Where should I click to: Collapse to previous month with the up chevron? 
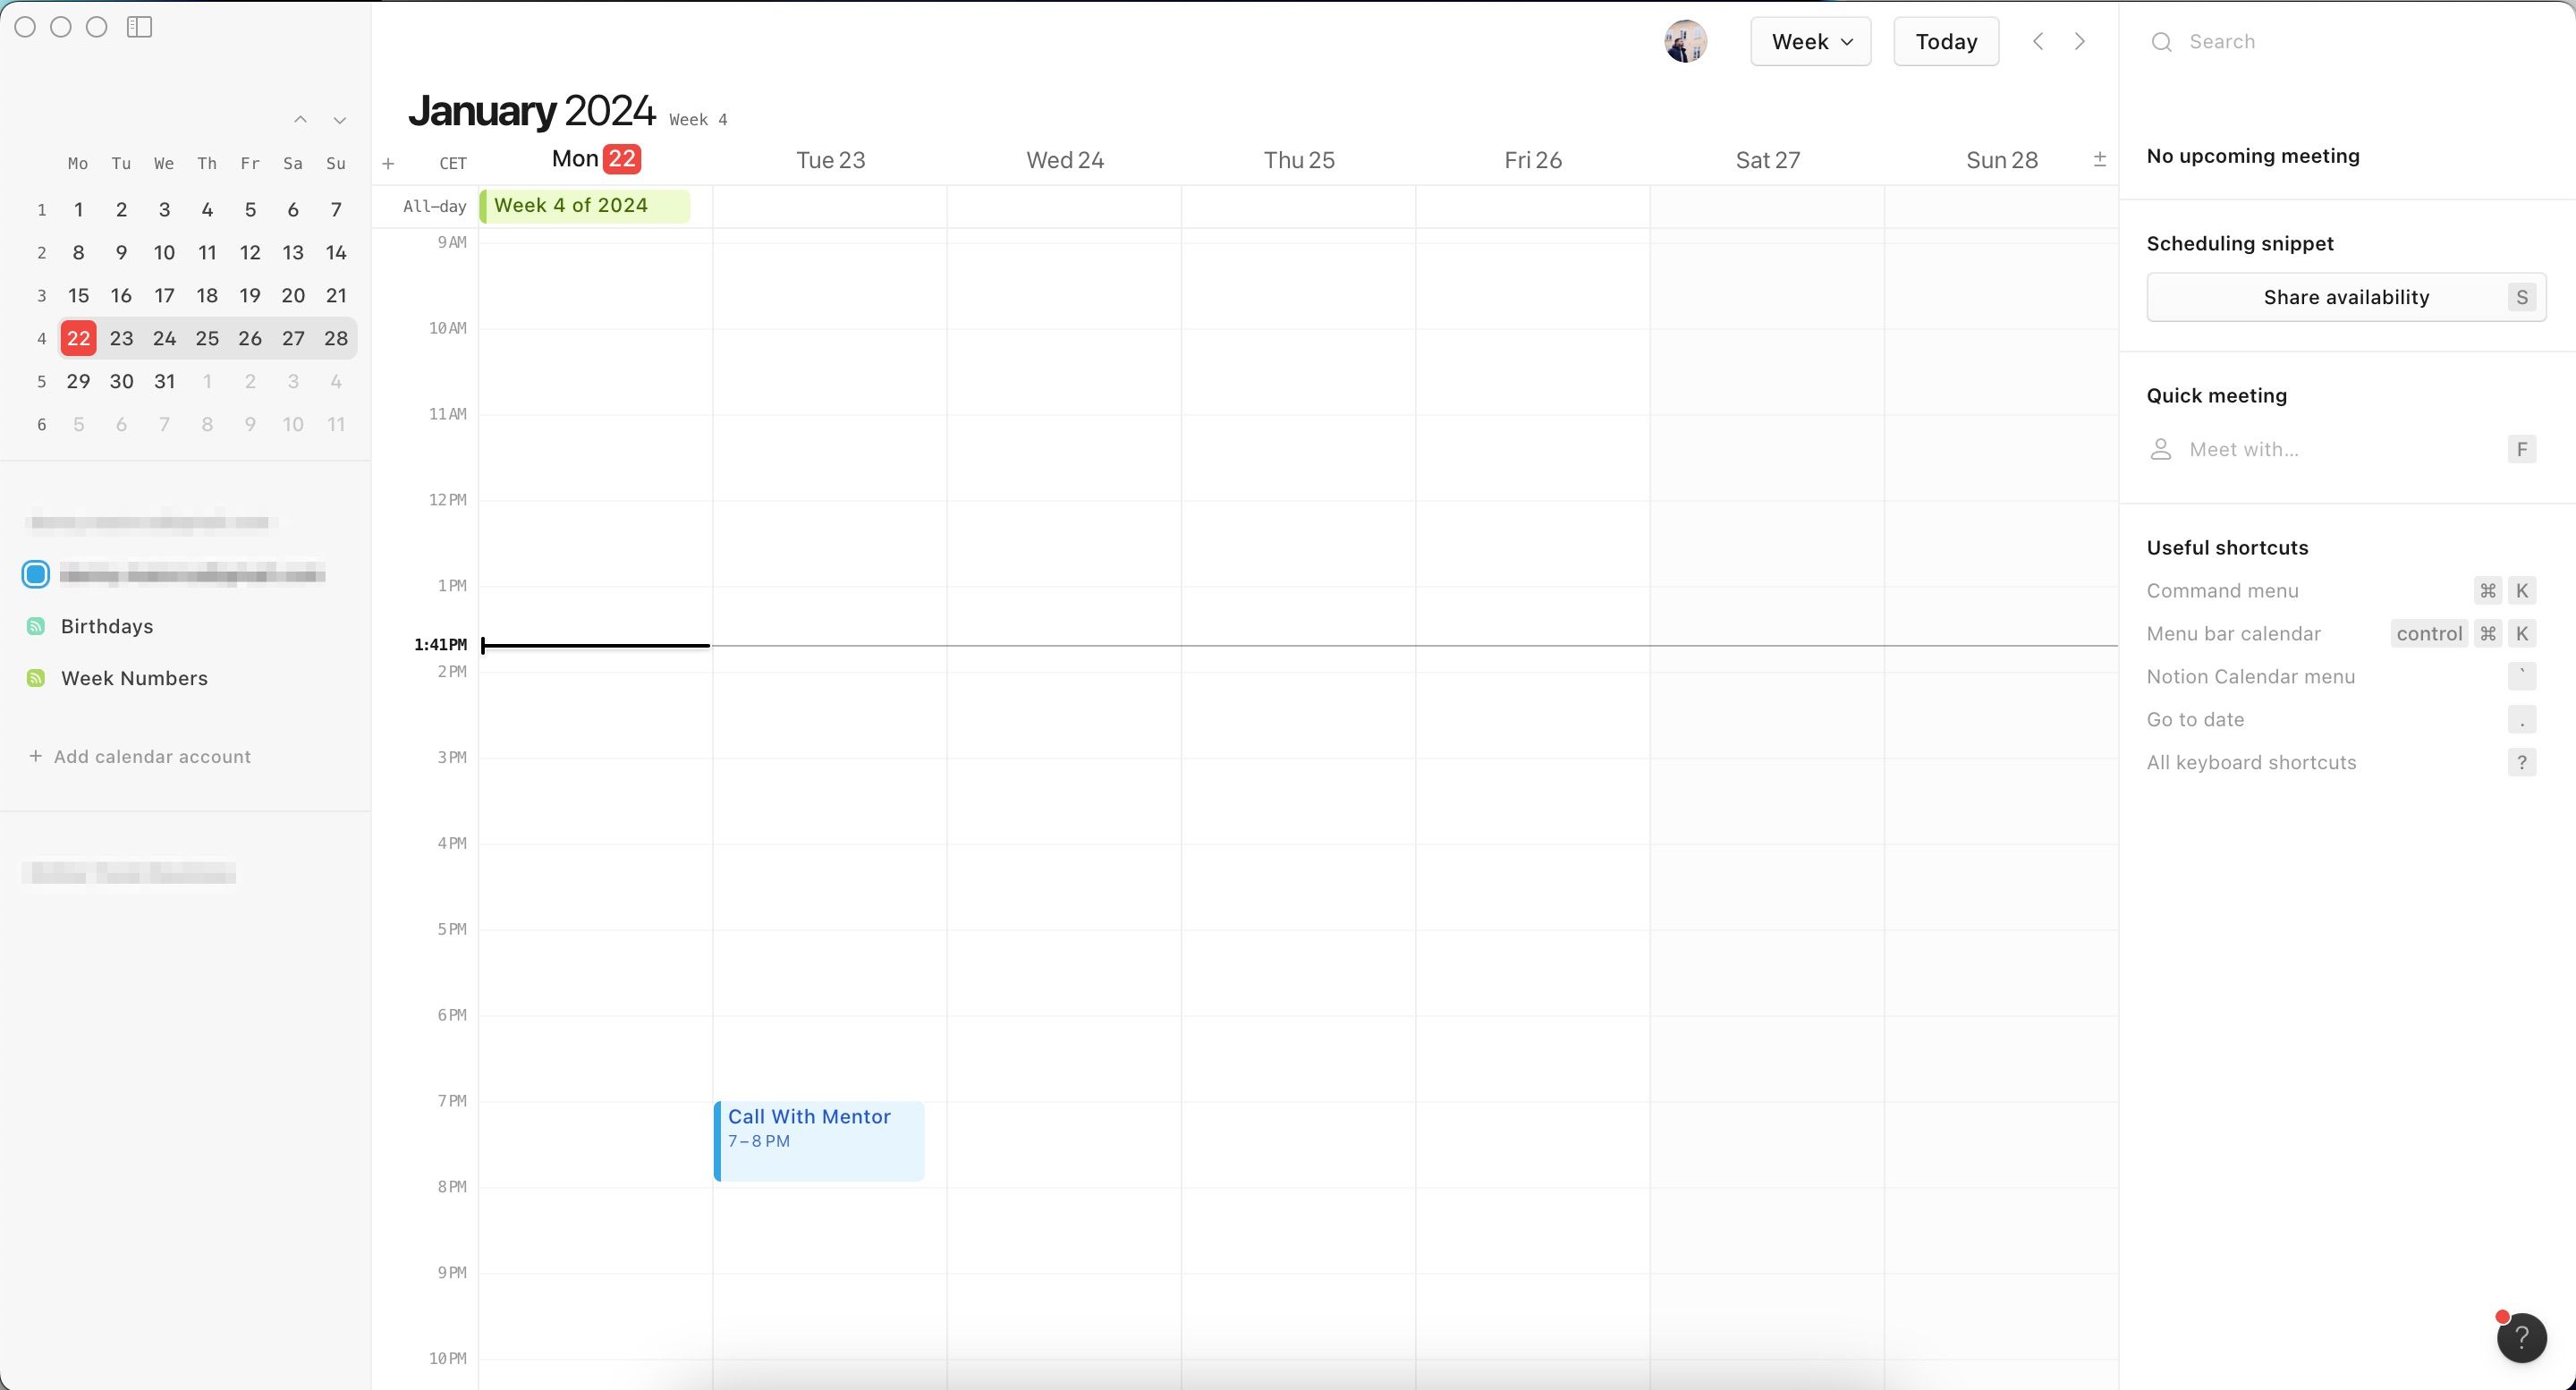click(301, 119)
